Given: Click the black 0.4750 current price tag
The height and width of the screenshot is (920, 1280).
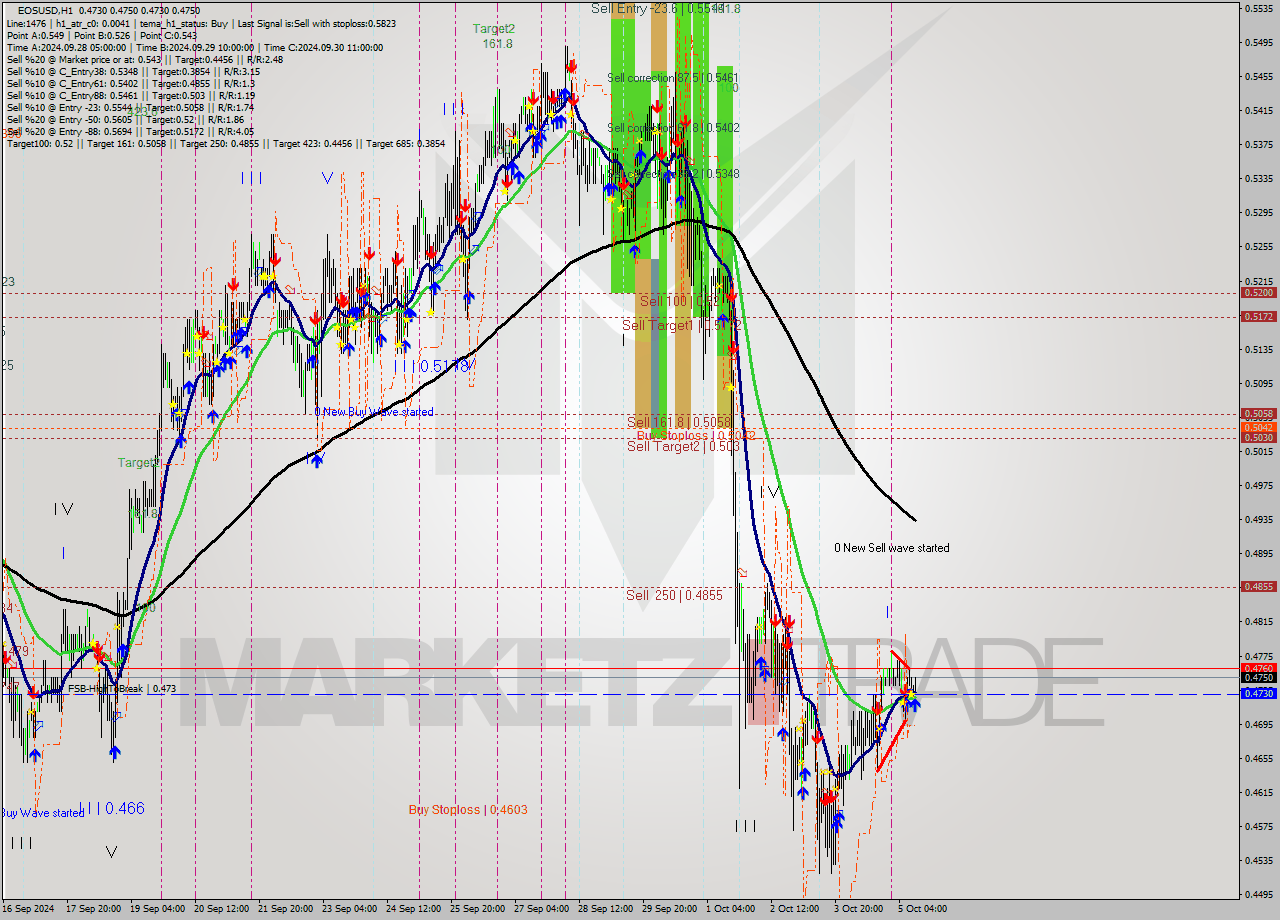Looking at the screenshot, I should (x=1258, y=677).
